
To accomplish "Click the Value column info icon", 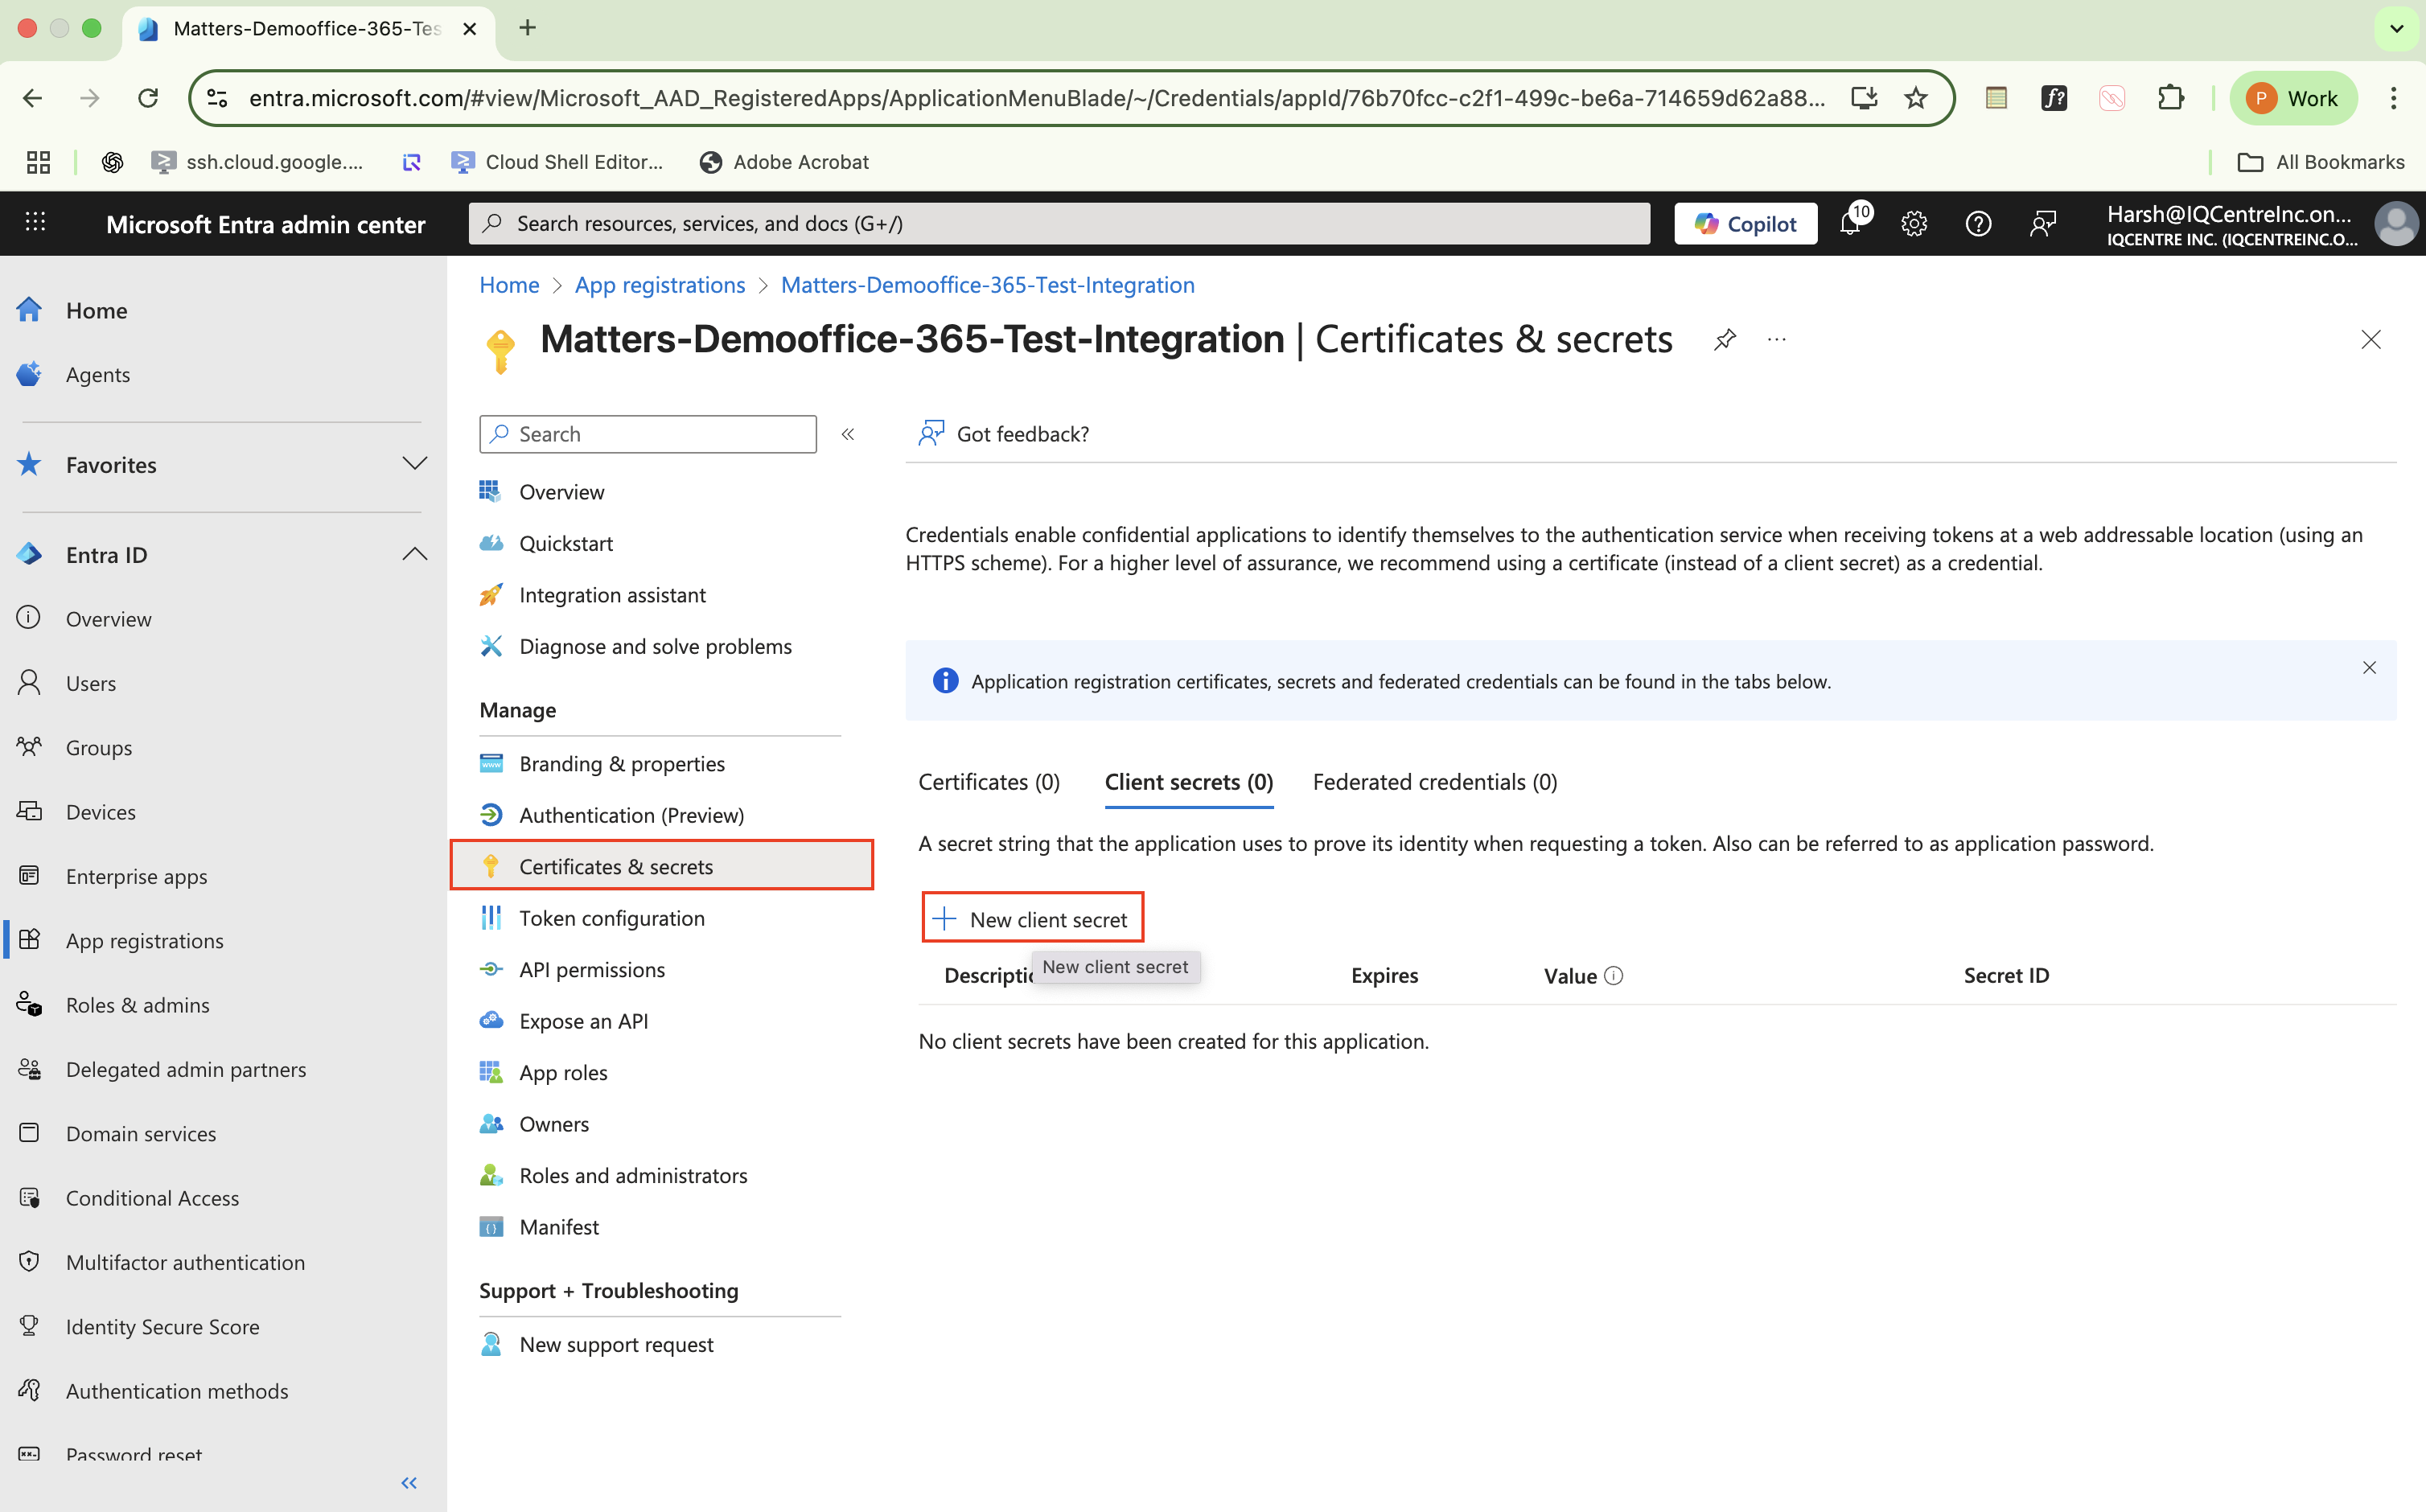I will [1614, 976].
